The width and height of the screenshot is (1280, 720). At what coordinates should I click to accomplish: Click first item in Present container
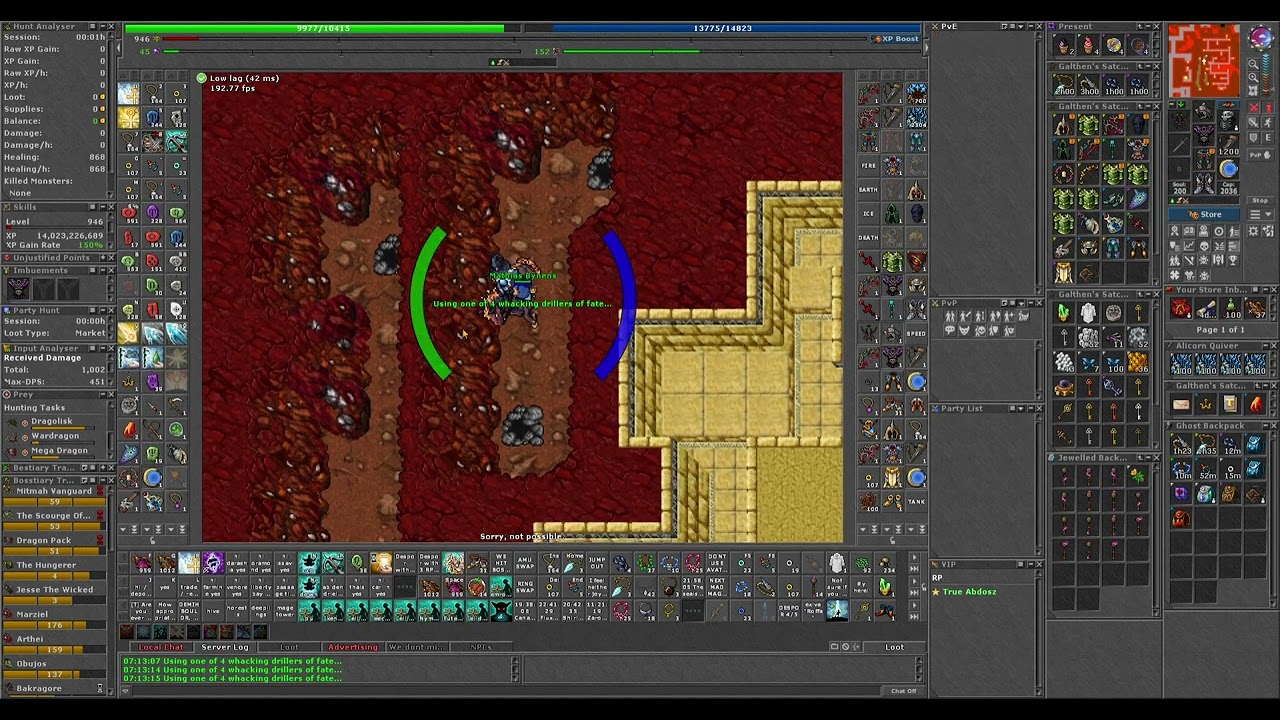(1064, 46)
